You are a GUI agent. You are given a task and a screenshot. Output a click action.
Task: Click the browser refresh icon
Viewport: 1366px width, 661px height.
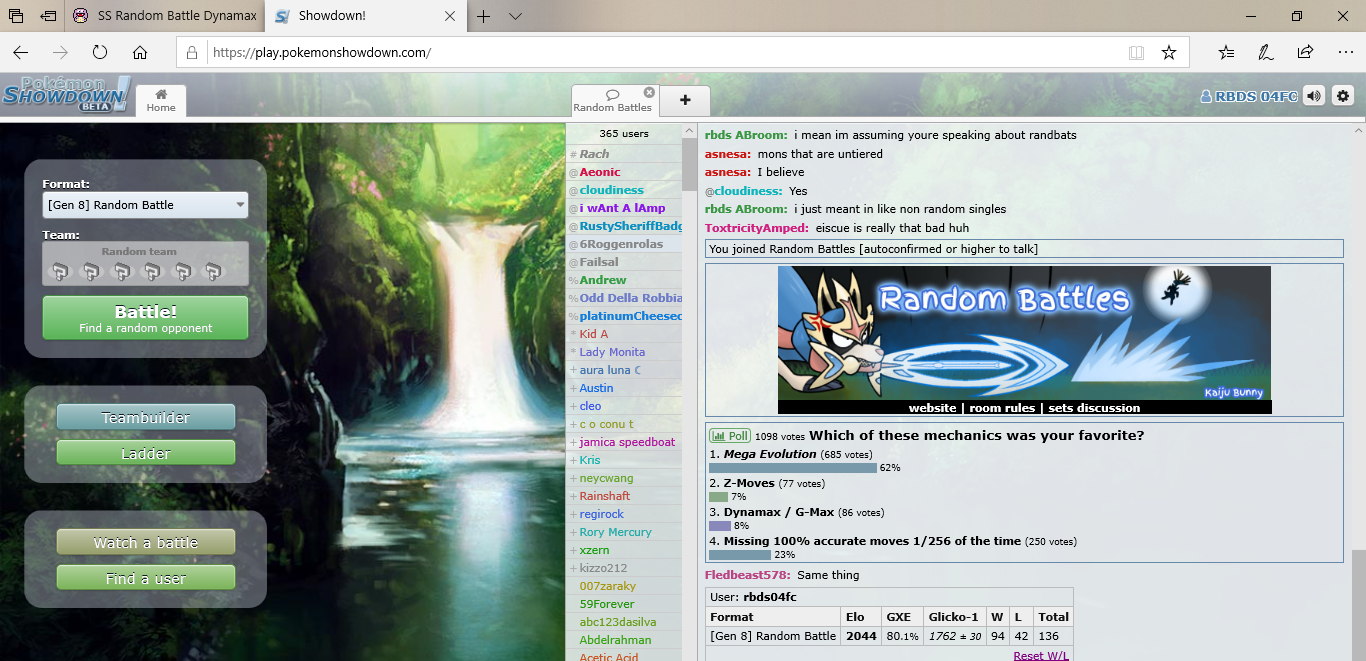(x=99, y=52)
